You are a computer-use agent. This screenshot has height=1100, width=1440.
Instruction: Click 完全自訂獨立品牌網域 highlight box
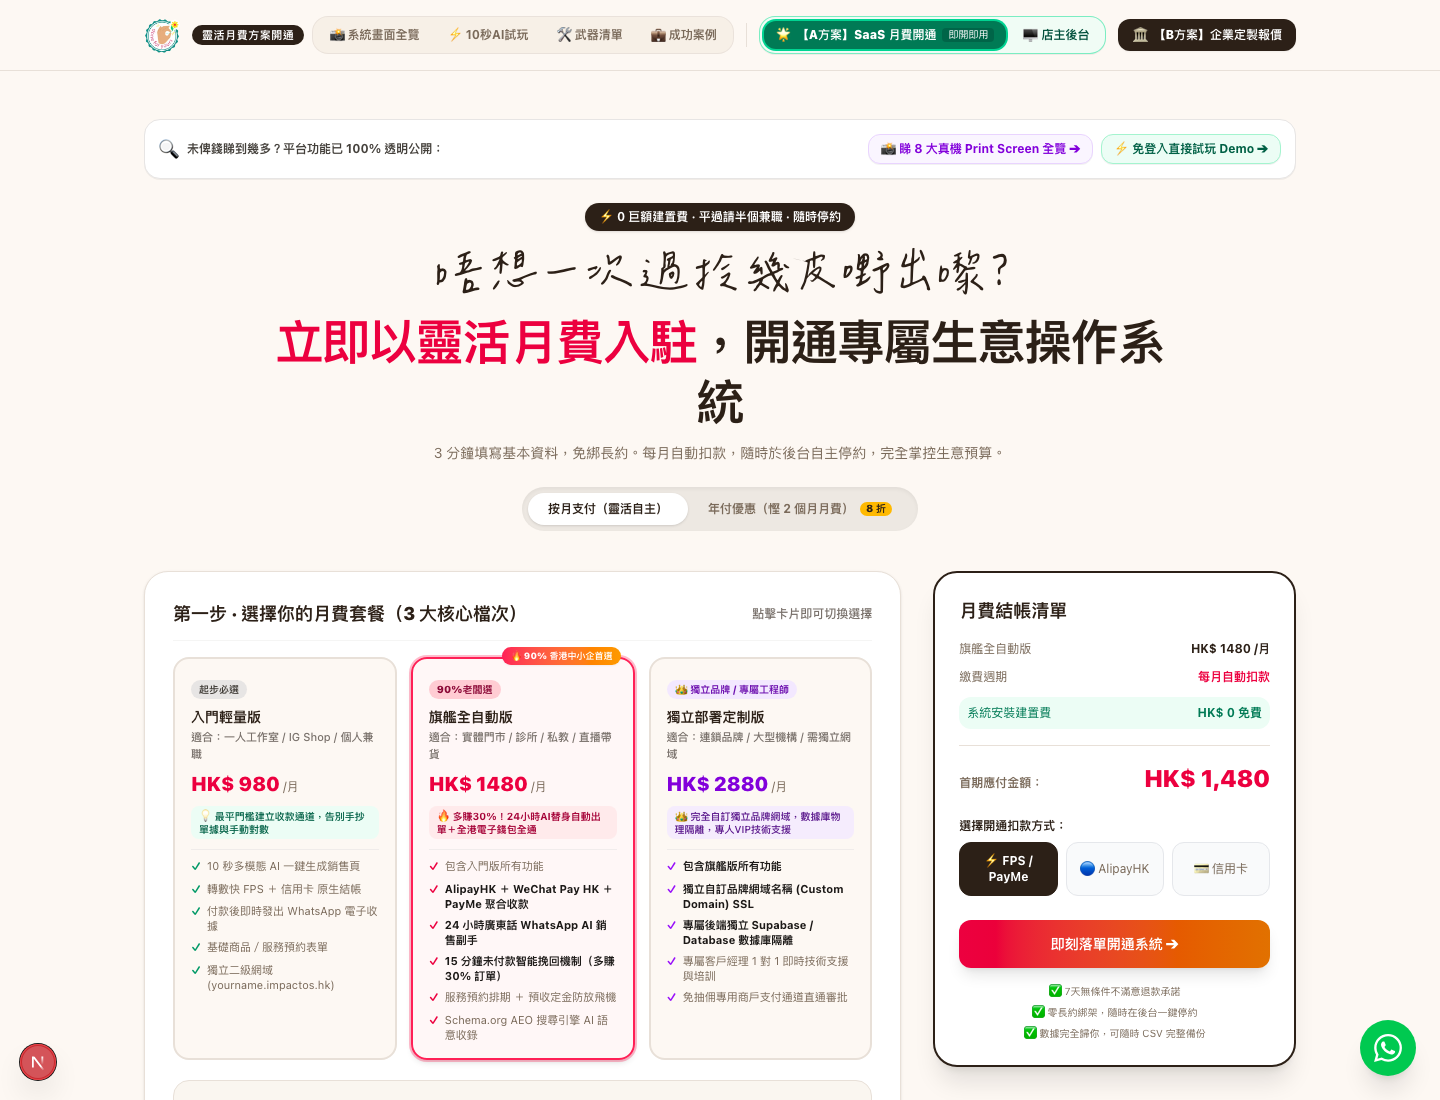(x=760, y=823)
